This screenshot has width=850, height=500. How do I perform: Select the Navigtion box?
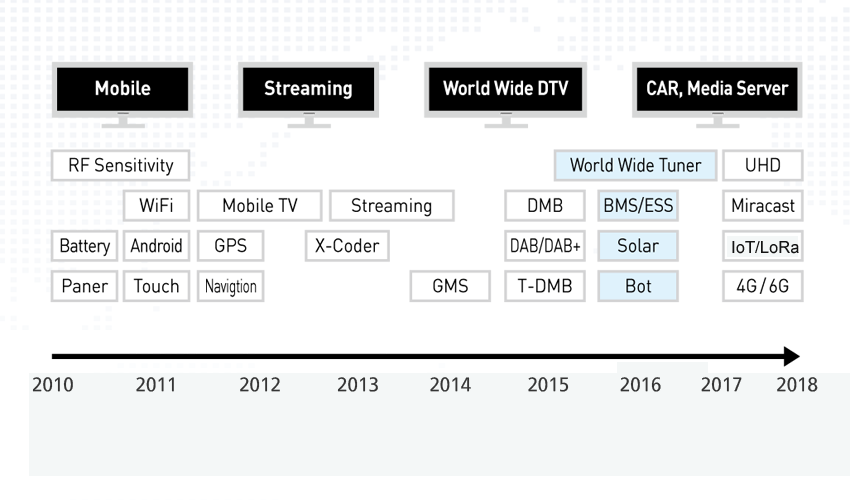pos(230,286)
